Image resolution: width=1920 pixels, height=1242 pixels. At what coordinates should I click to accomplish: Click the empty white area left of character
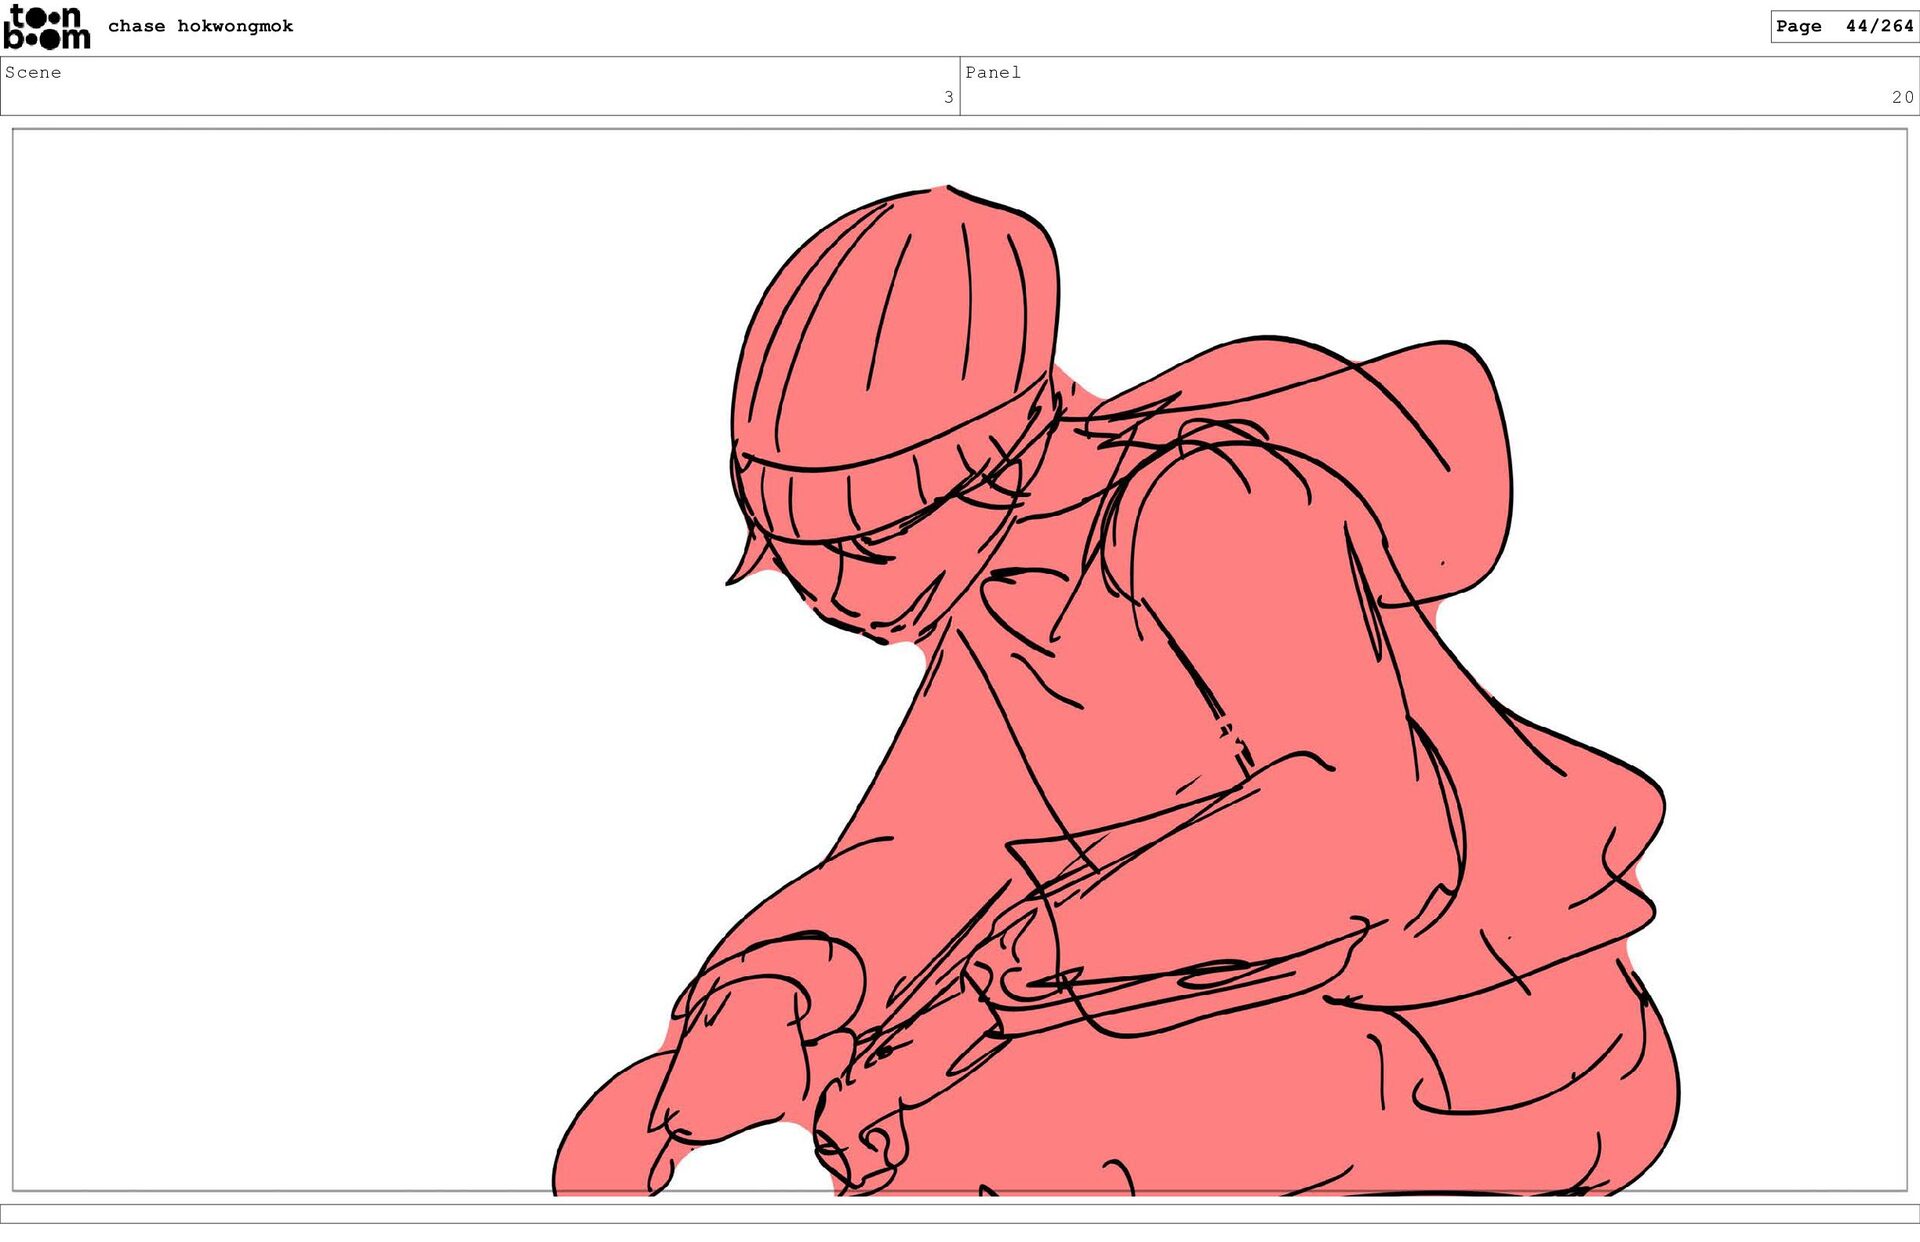(x=350, y=650)
